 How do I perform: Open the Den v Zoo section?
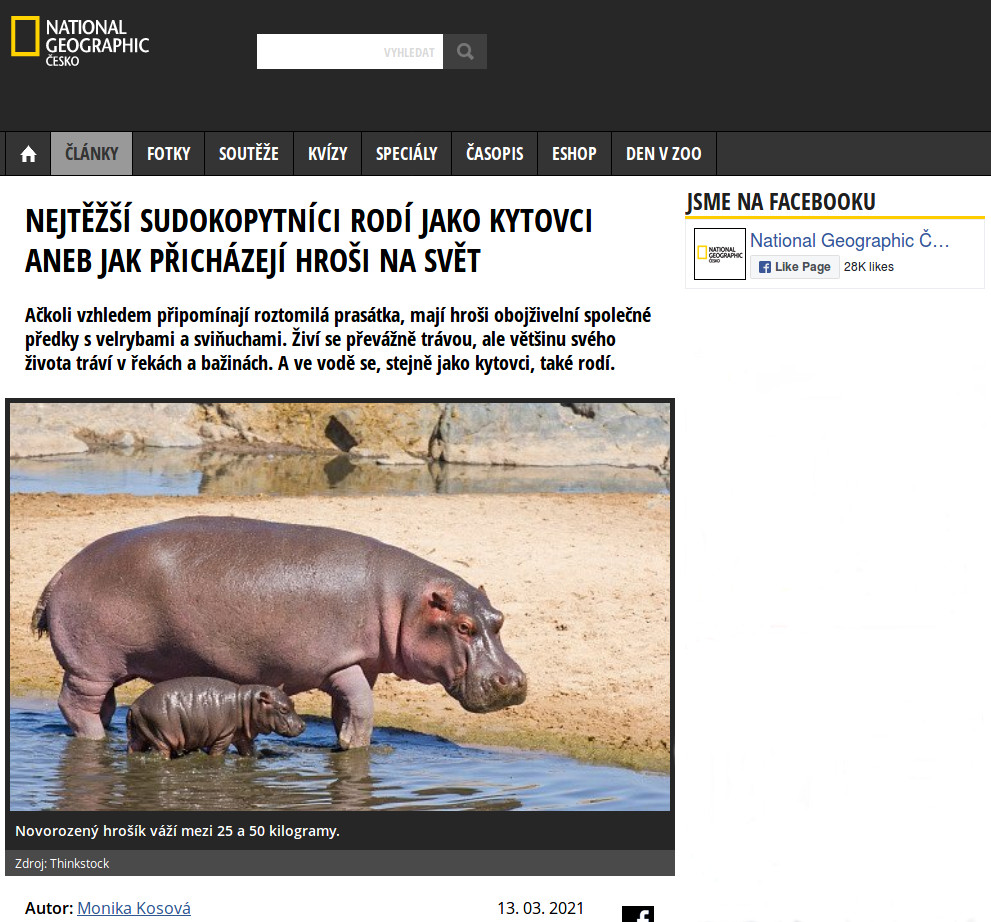(664, 154)
